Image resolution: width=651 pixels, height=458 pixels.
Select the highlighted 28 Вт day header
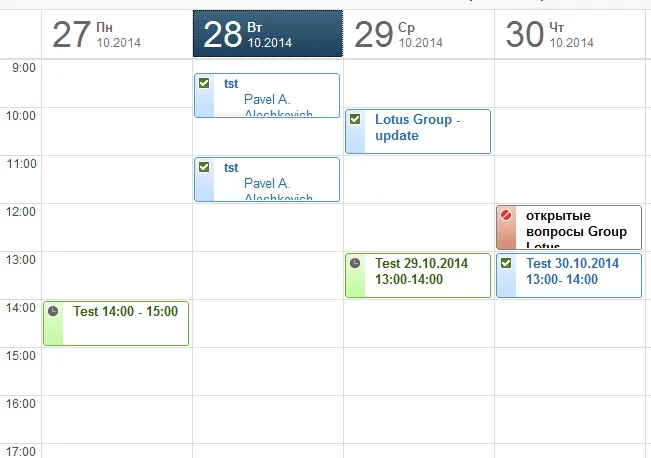[267, 34]
